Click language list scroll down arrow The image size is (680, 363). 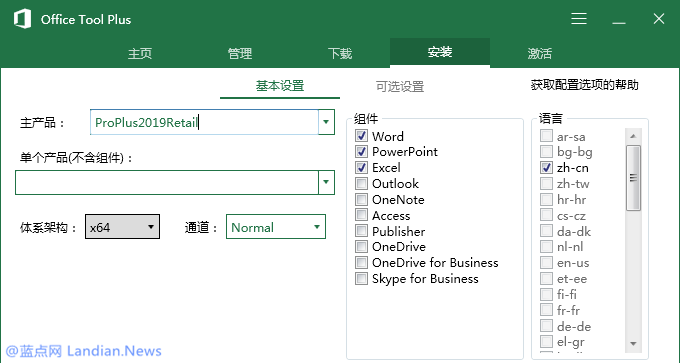[x=633, y=344]
